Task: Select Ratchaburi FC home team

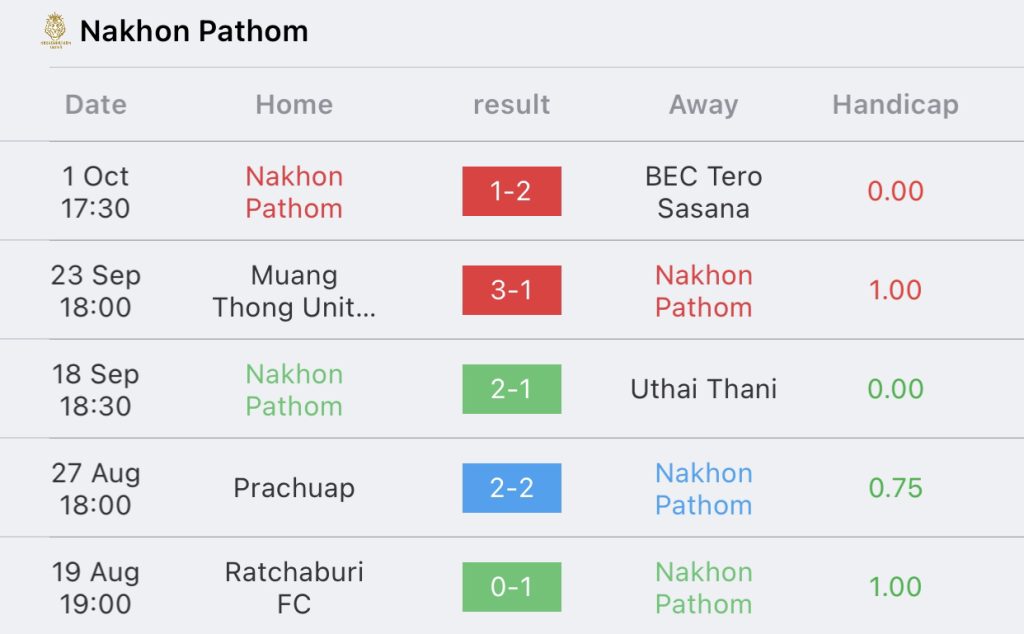Action: click(294, 588)
